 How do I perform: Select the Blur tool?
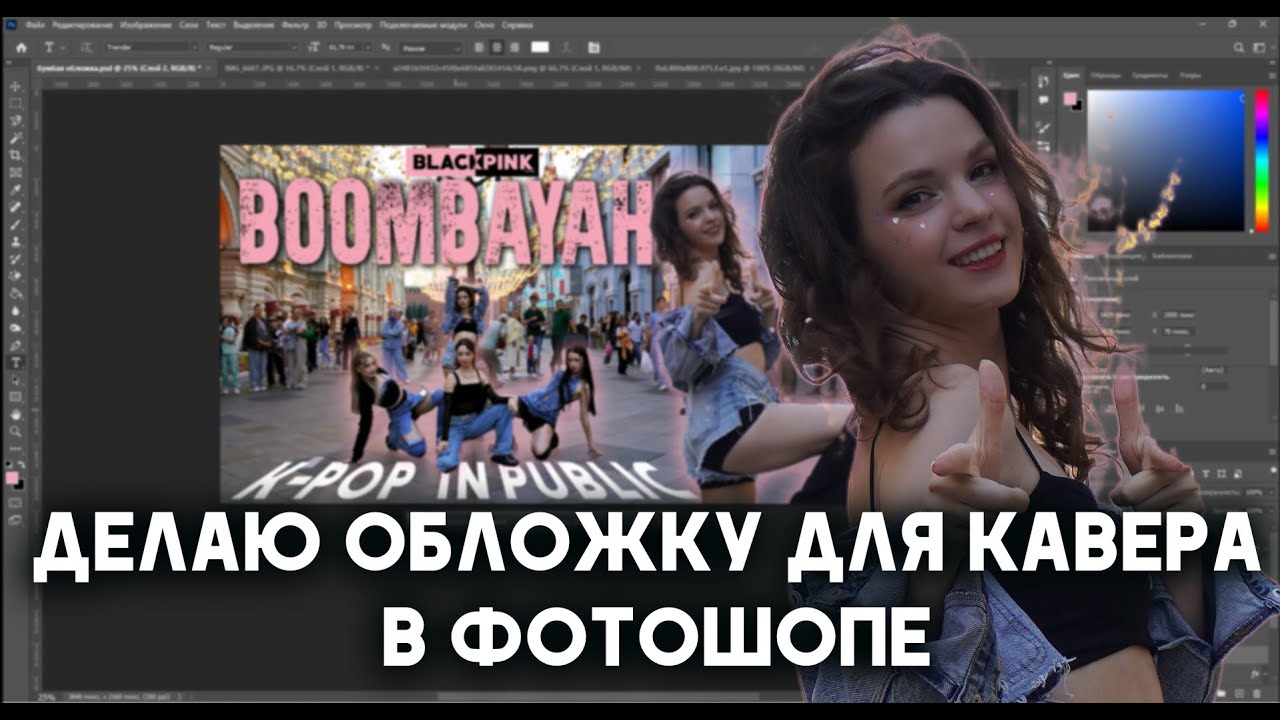pyautogui.click(x=16, y=310)
